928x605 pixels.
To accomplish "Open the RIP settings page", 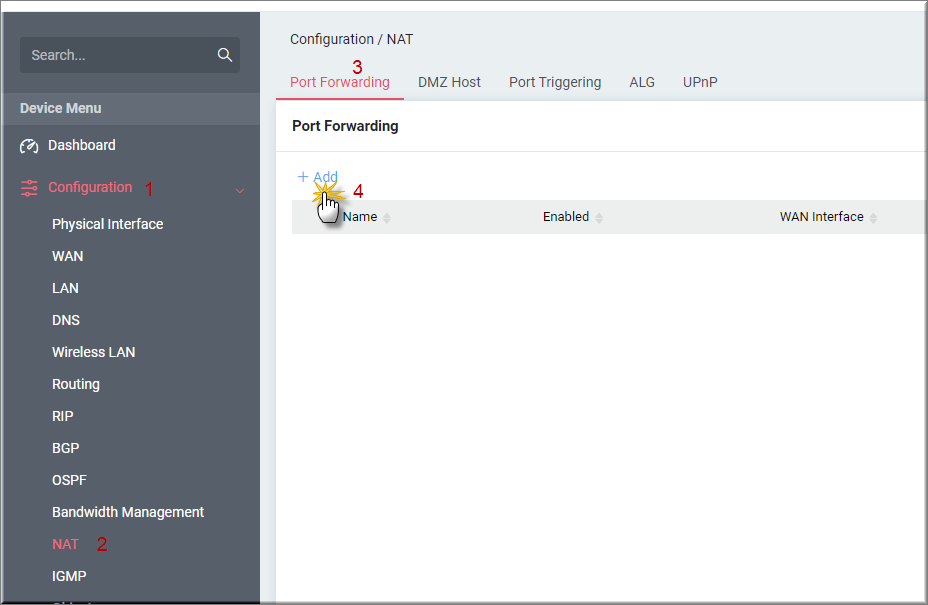I will 63,416.
